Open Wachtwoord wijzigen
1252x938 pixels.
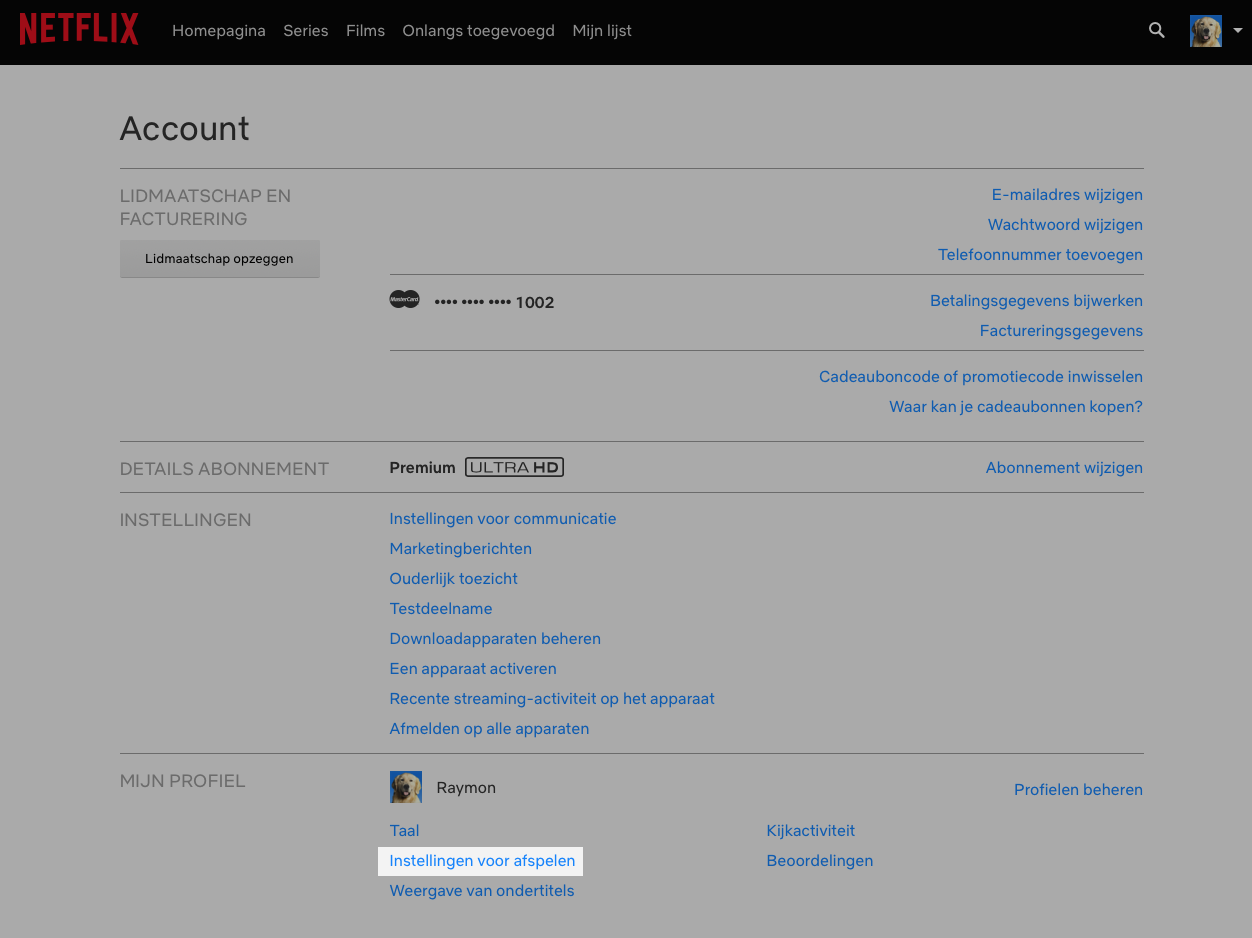[1065, 225]
